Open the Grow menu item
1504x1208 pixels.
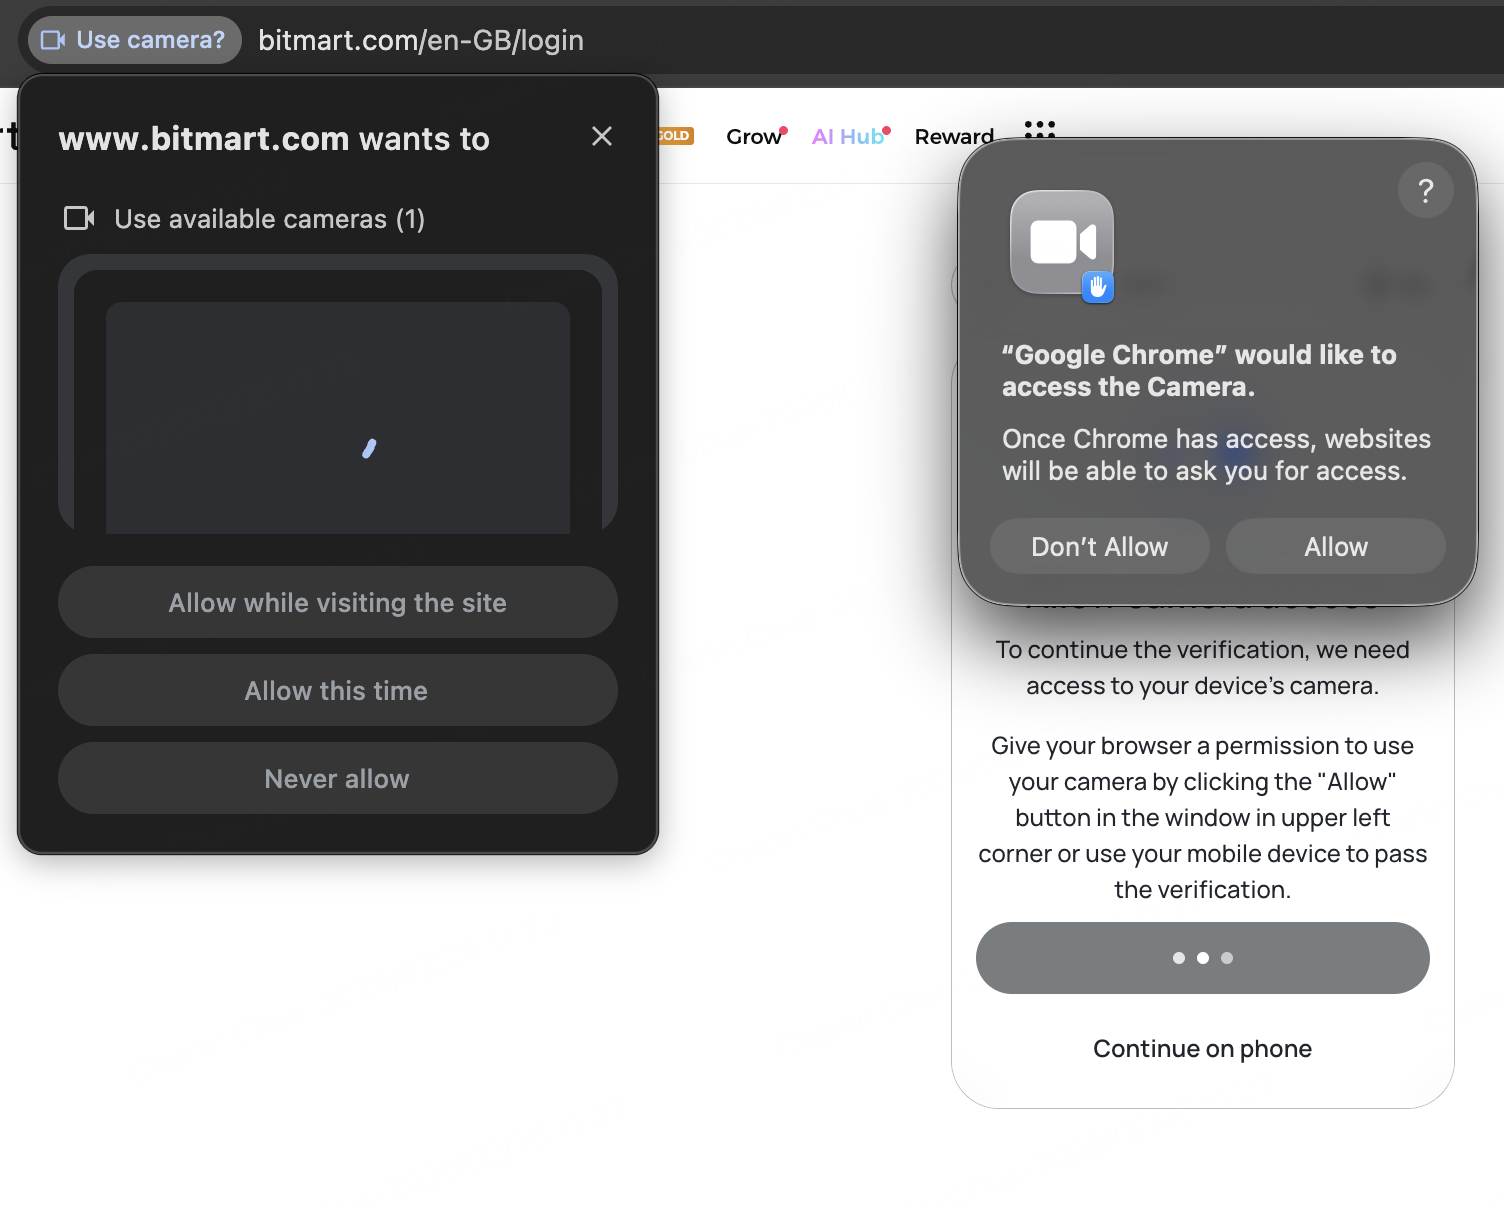[753, 137]
